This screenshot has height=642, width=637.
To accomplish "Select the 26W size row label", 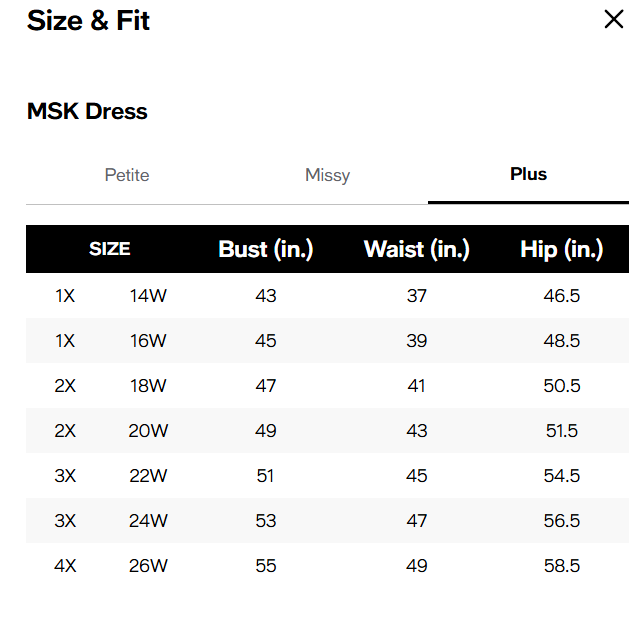I will [148, 566].
